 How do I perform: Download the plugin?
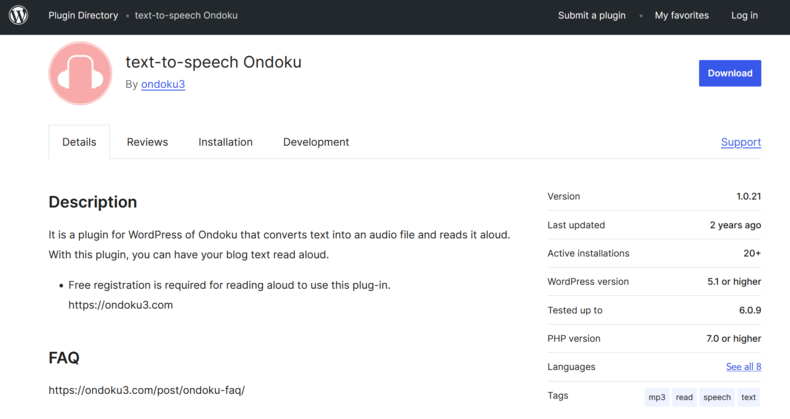[x=730, y=73]
